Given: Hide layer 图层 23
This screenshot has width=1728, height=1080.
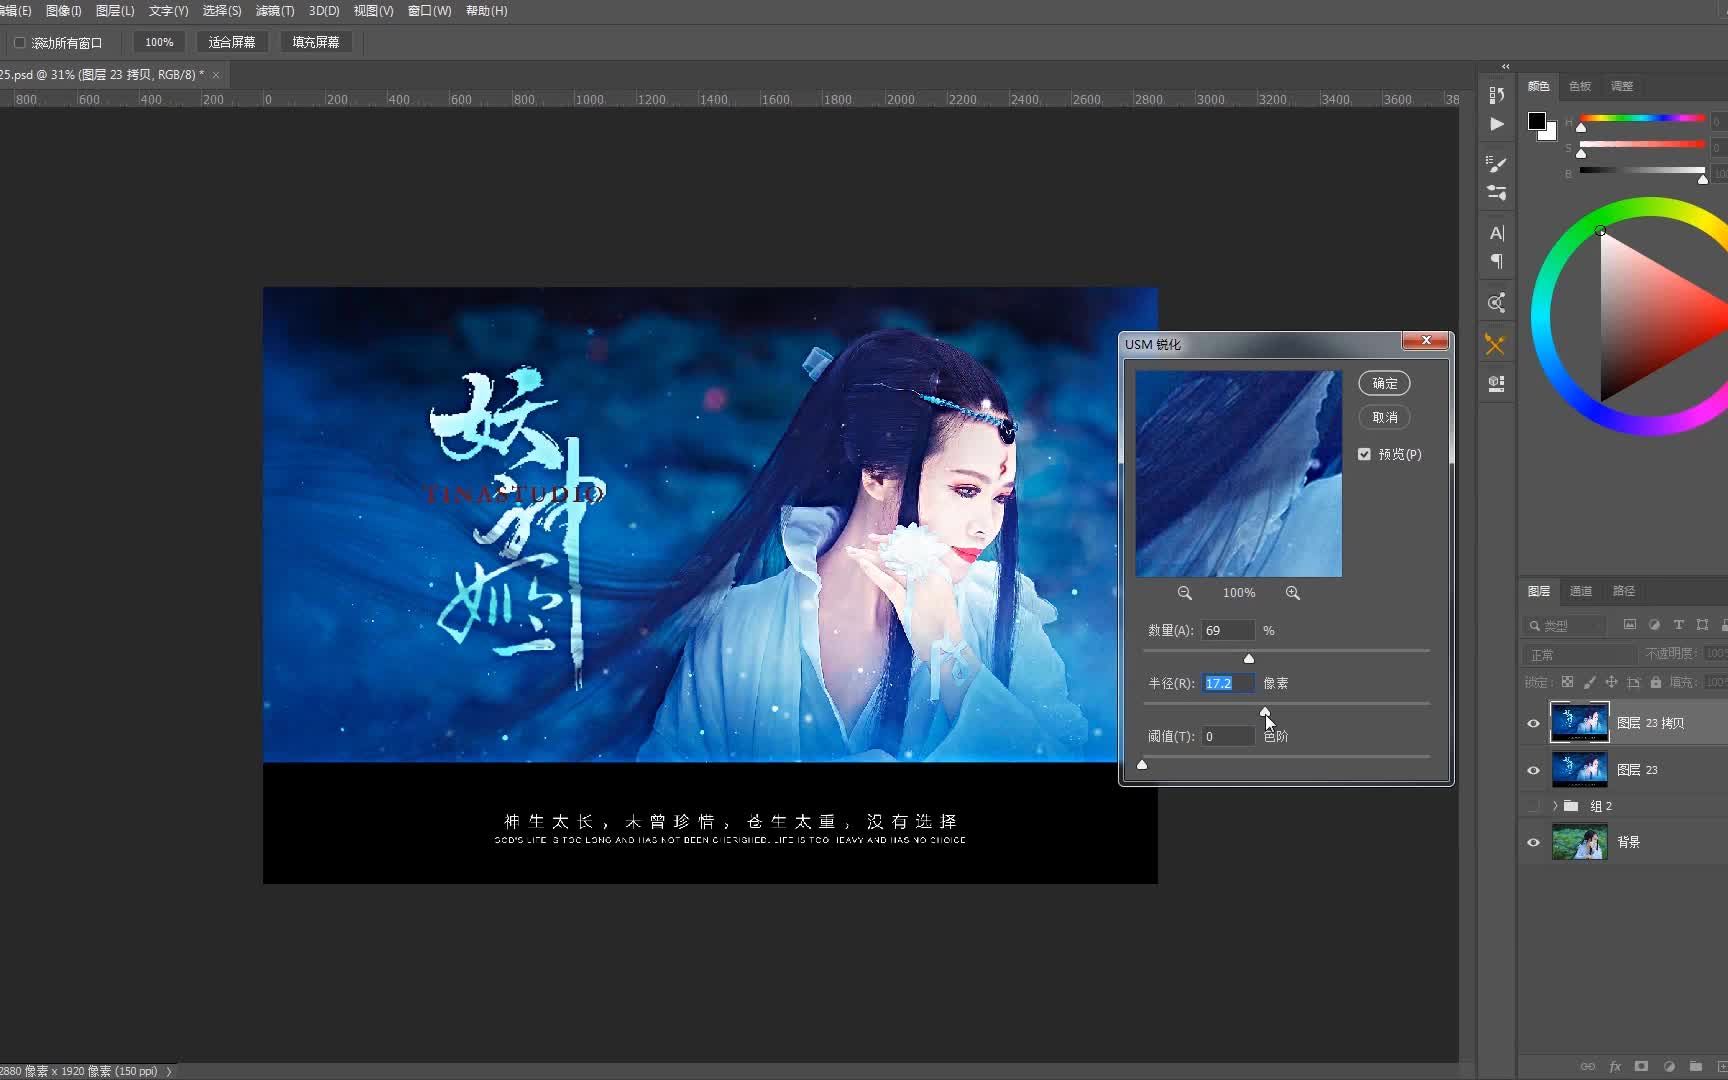Looking at the screenshot, I should pos(1533,770).
